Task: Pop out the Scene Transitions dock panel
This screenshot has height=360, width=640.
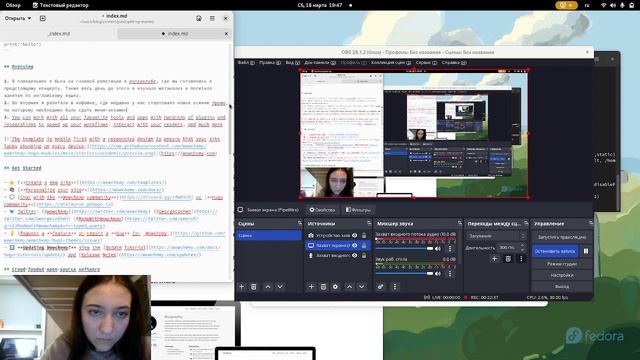Action: point(526,223)
